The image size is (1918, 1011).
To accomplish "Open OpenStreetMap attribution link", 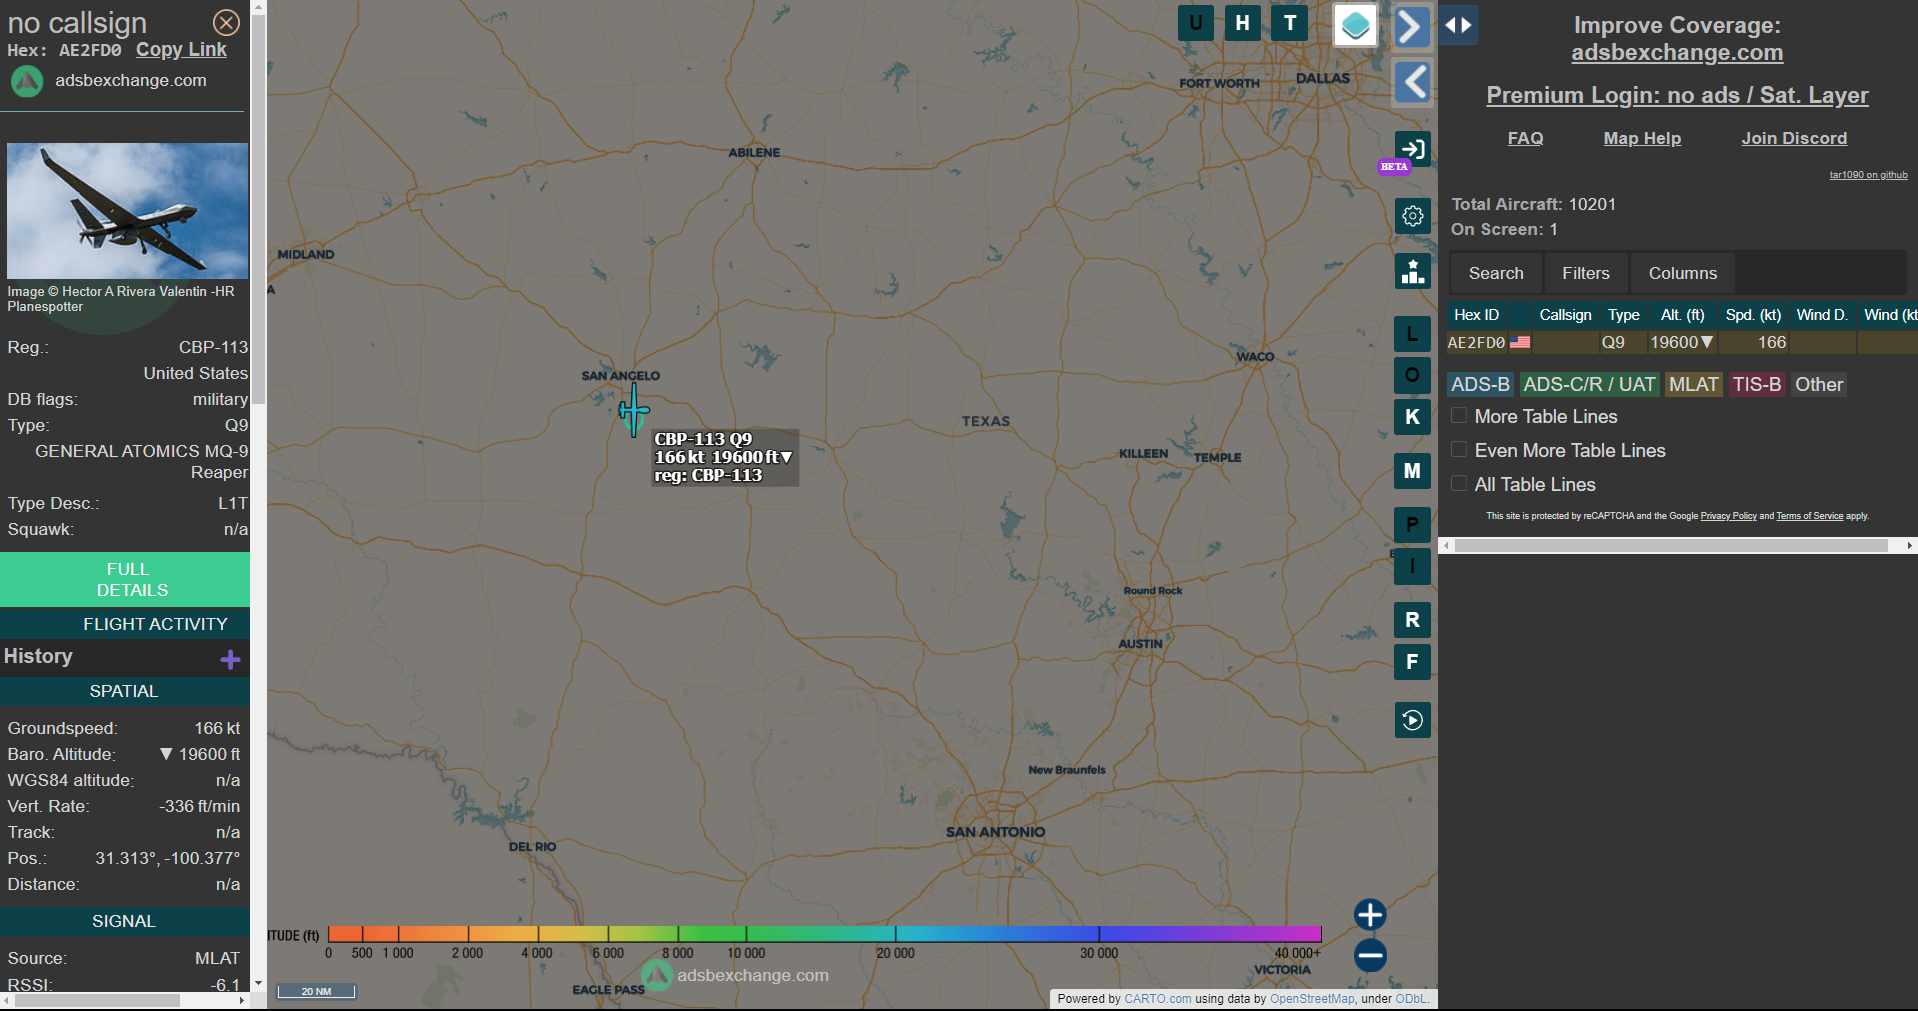I will [1311, 999].
